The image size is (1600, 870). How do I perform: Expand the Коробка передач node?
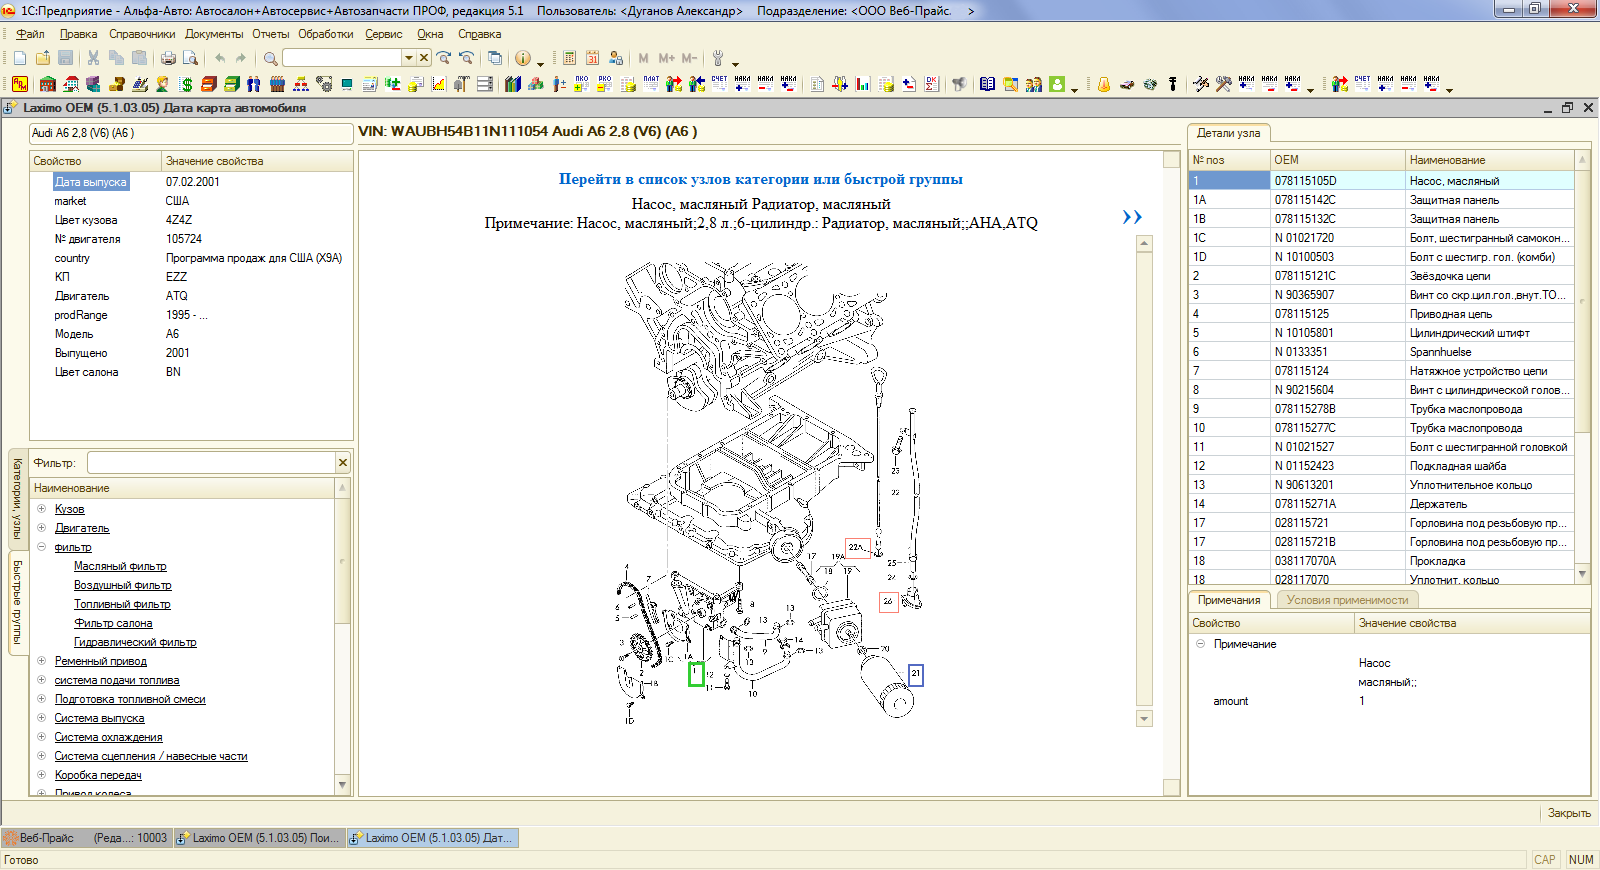point(42,775)
